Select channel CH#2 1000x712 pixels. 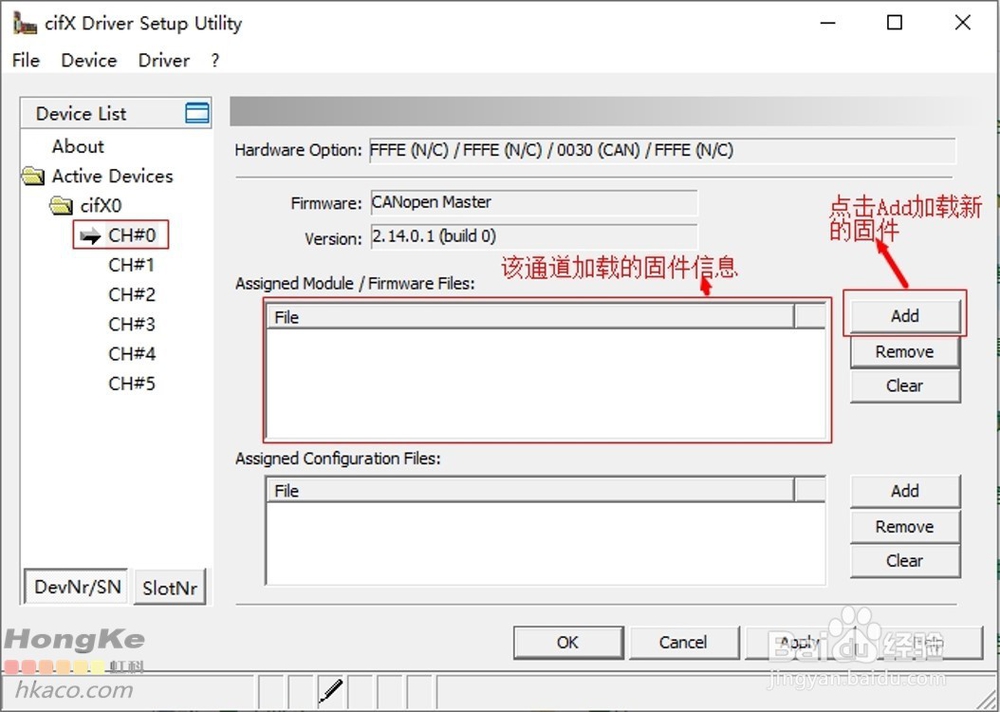pyautogui.click(x=131, y=294)
